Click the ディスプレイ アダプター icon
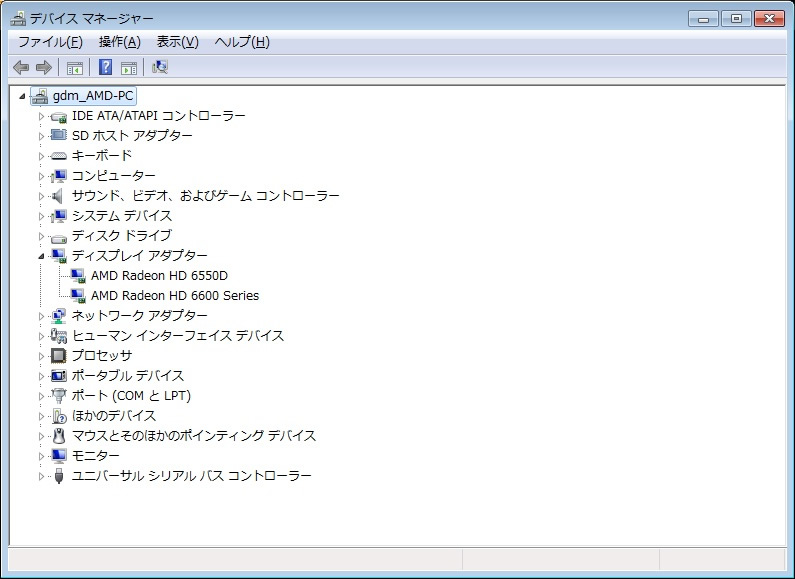The height and width of the screenshot is (579, 795). click(59, 256)
